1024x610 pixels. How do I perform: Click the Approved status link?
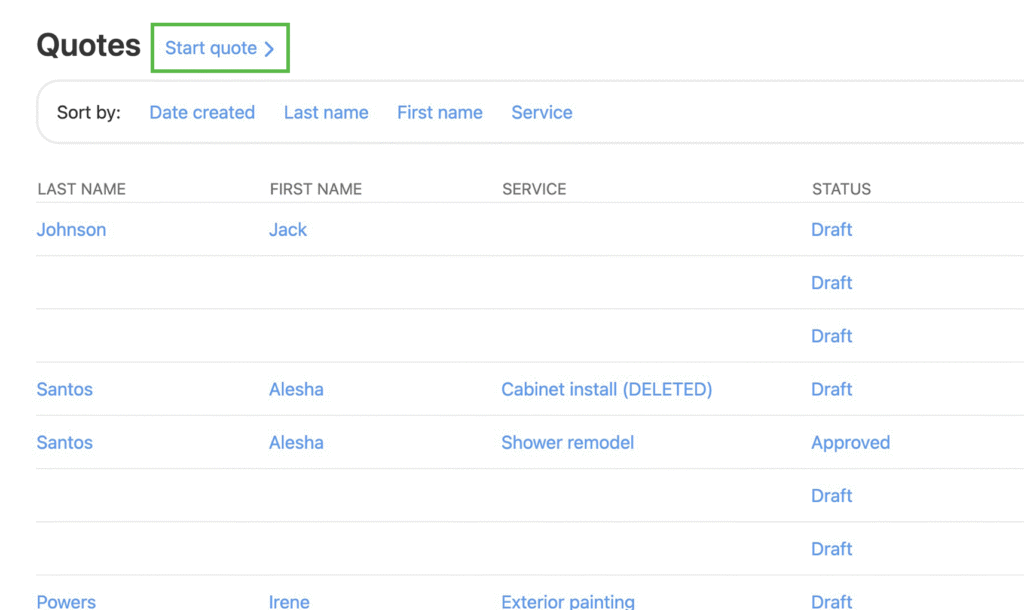point(850,442)
